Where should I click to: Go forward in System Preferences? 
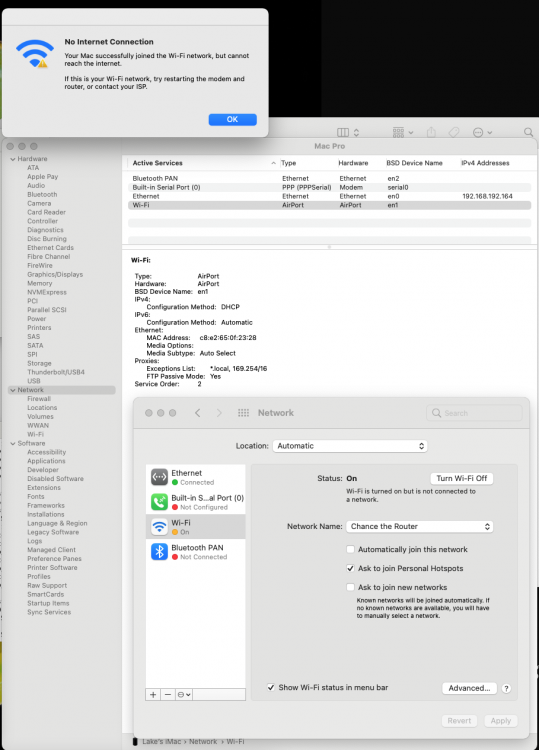pyautogui.click(x=219, y=413)
